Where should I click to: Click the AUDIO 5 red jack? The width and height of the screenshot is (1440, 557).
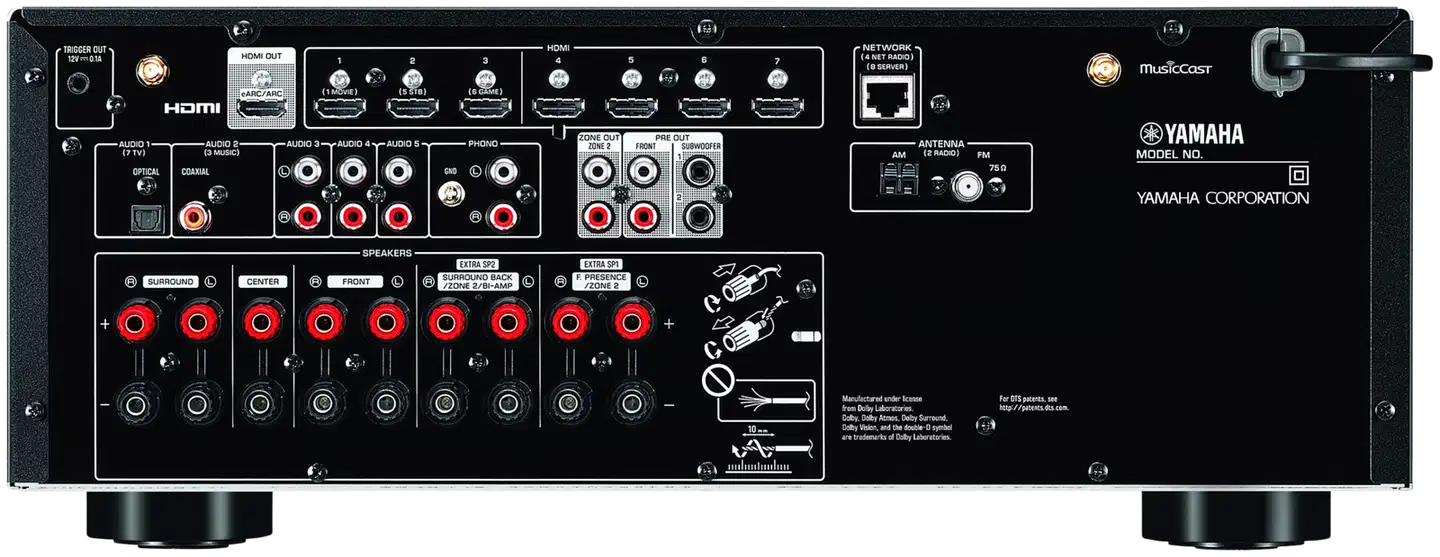coord(399,215)
